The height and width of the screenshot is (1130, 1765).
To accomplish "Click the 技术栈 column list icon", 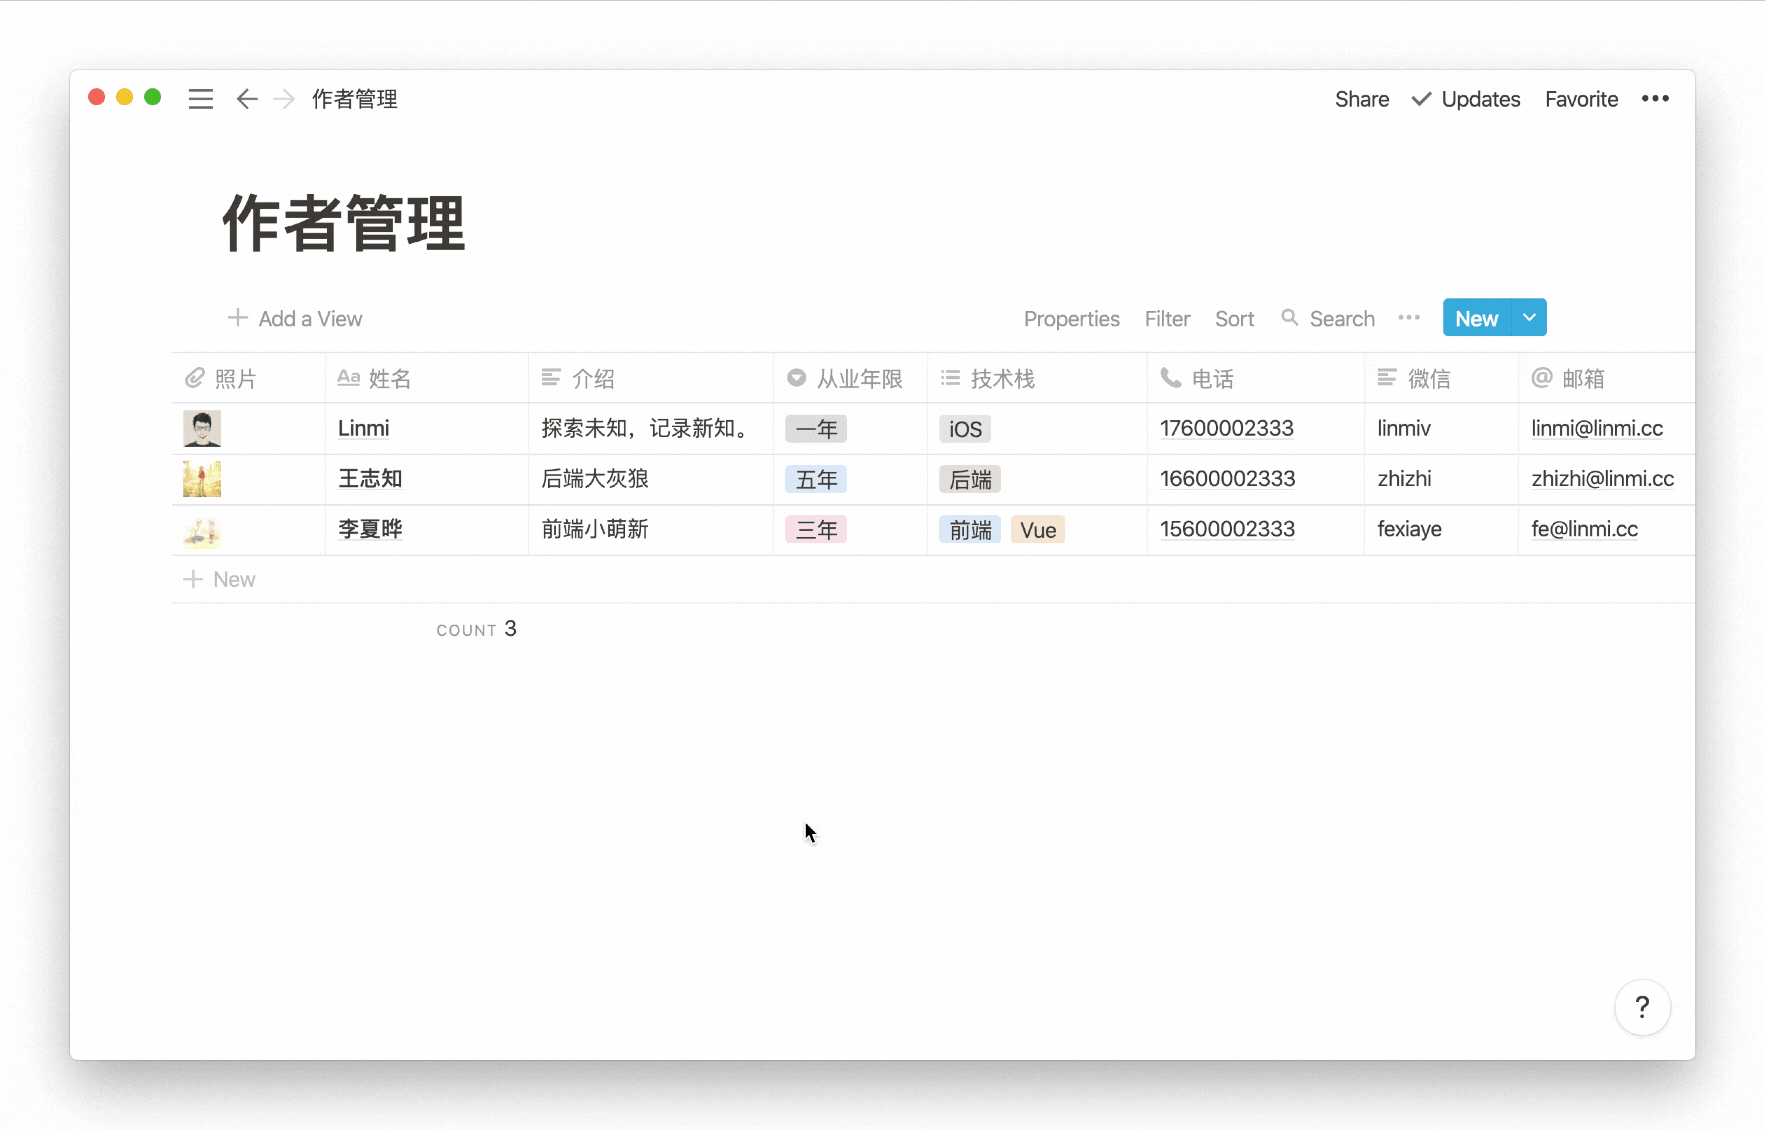I will point(950,378).
